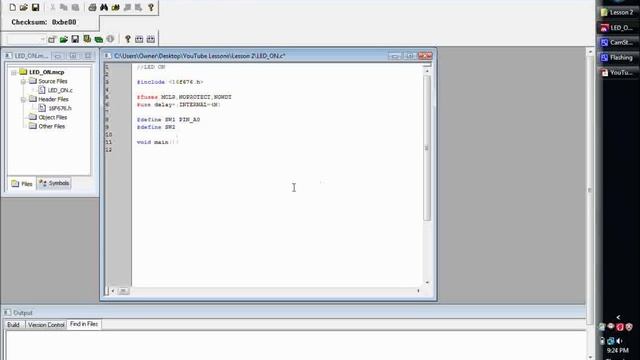Open the Find in Files output tab
640x360 pixels.
[x=84, y=324]
